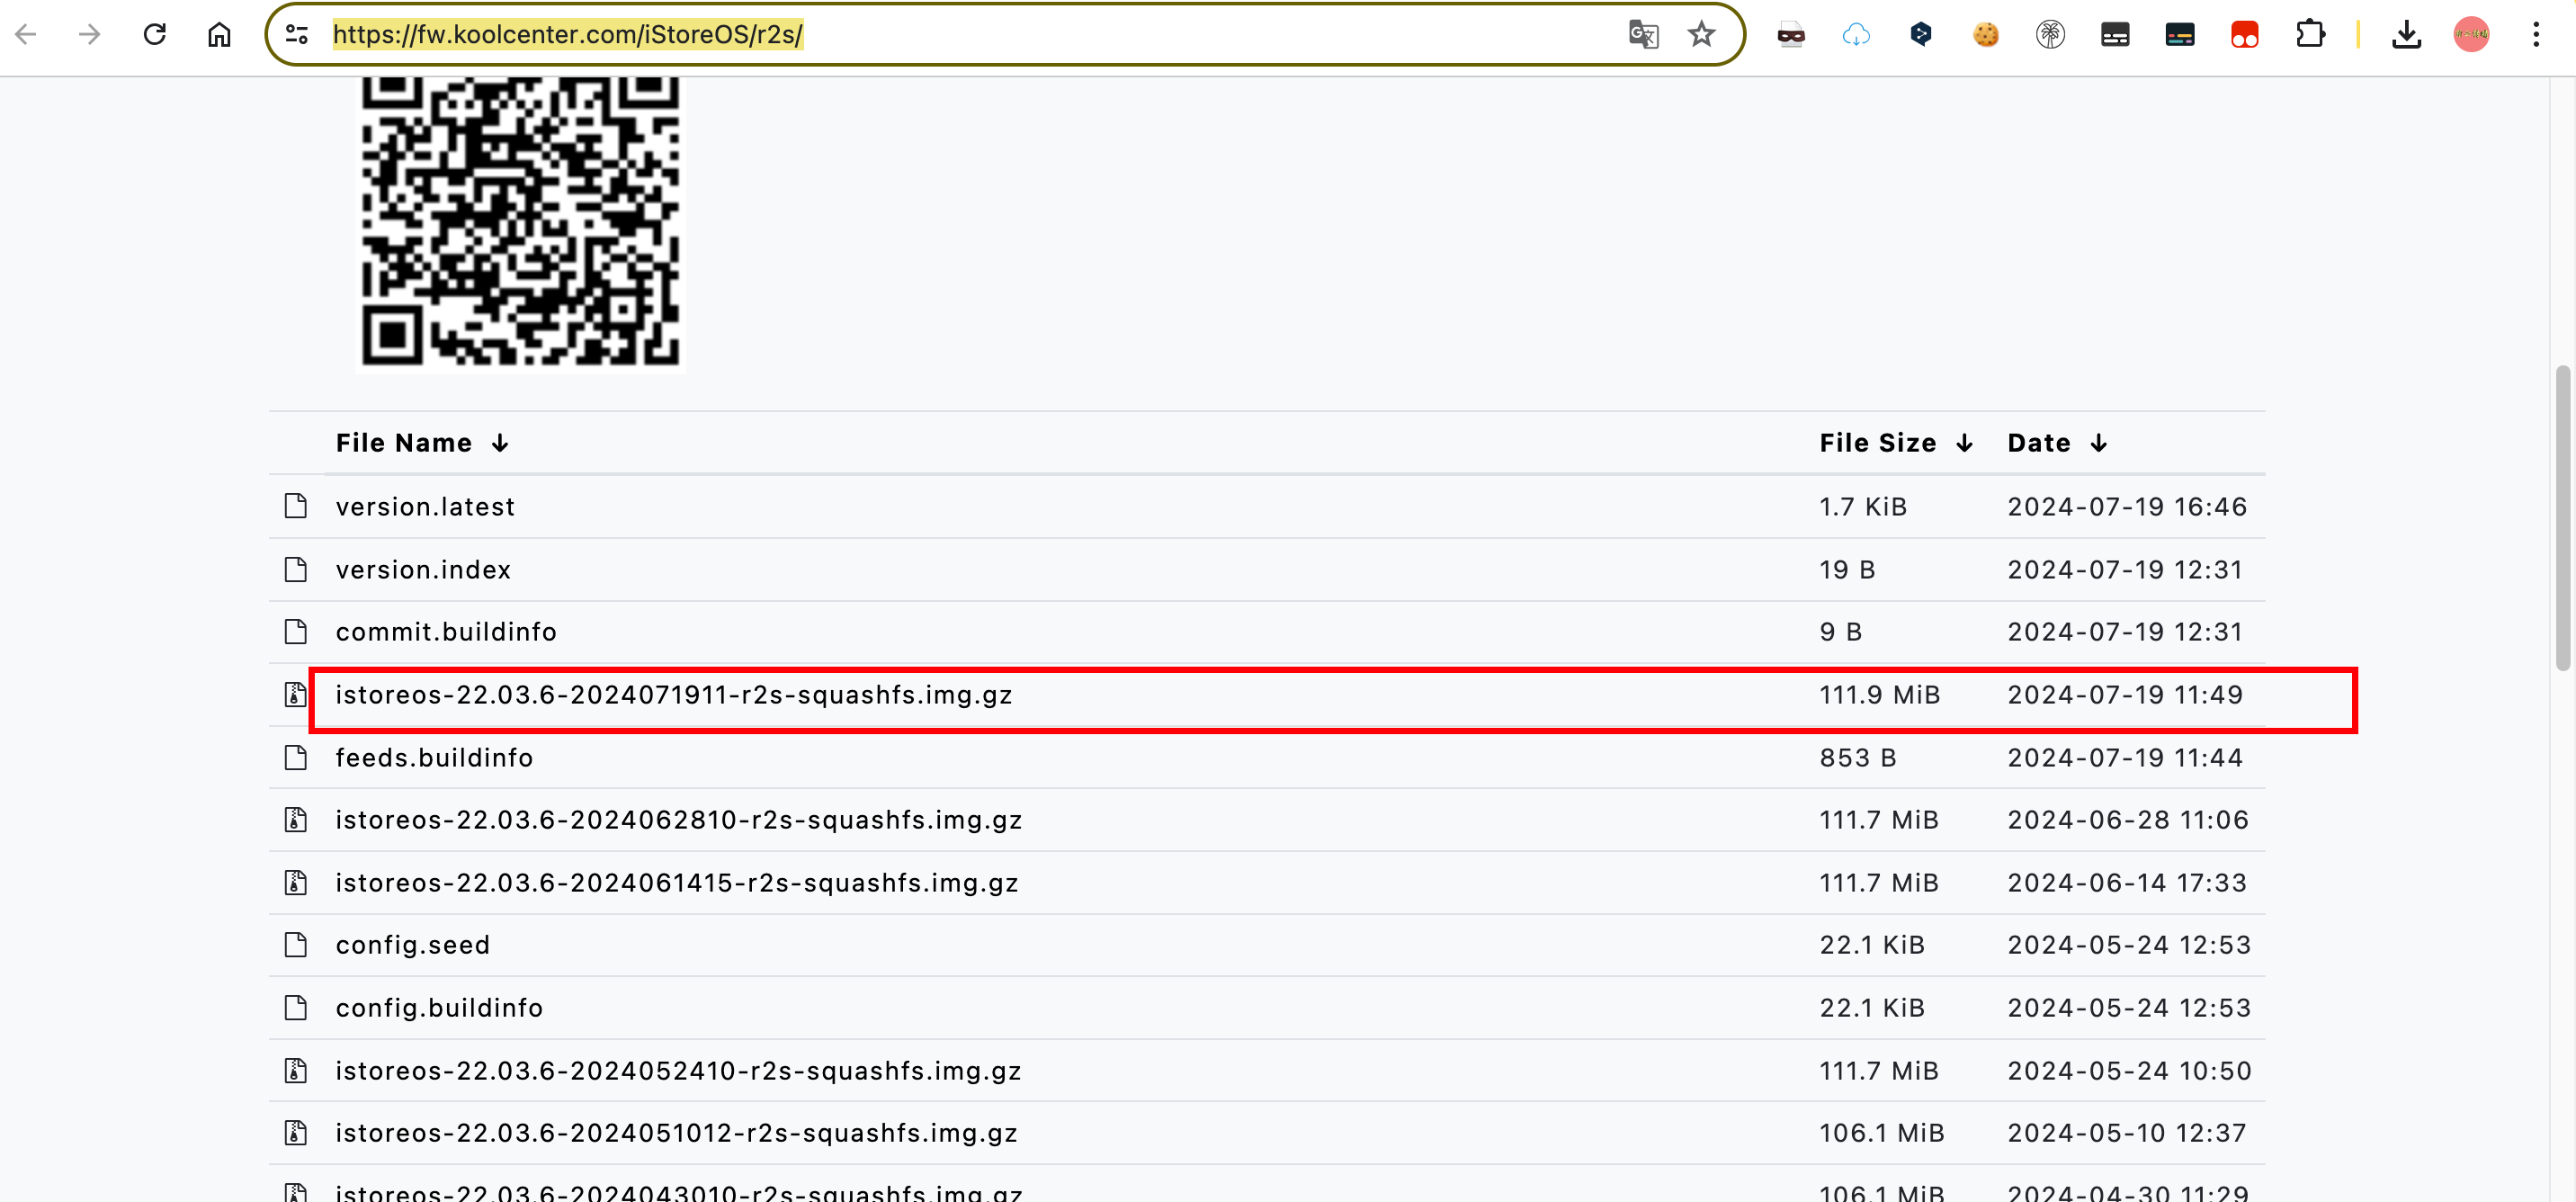
Task: Click the vertical page scrollbar thumb
Action: click(2562, 517)
